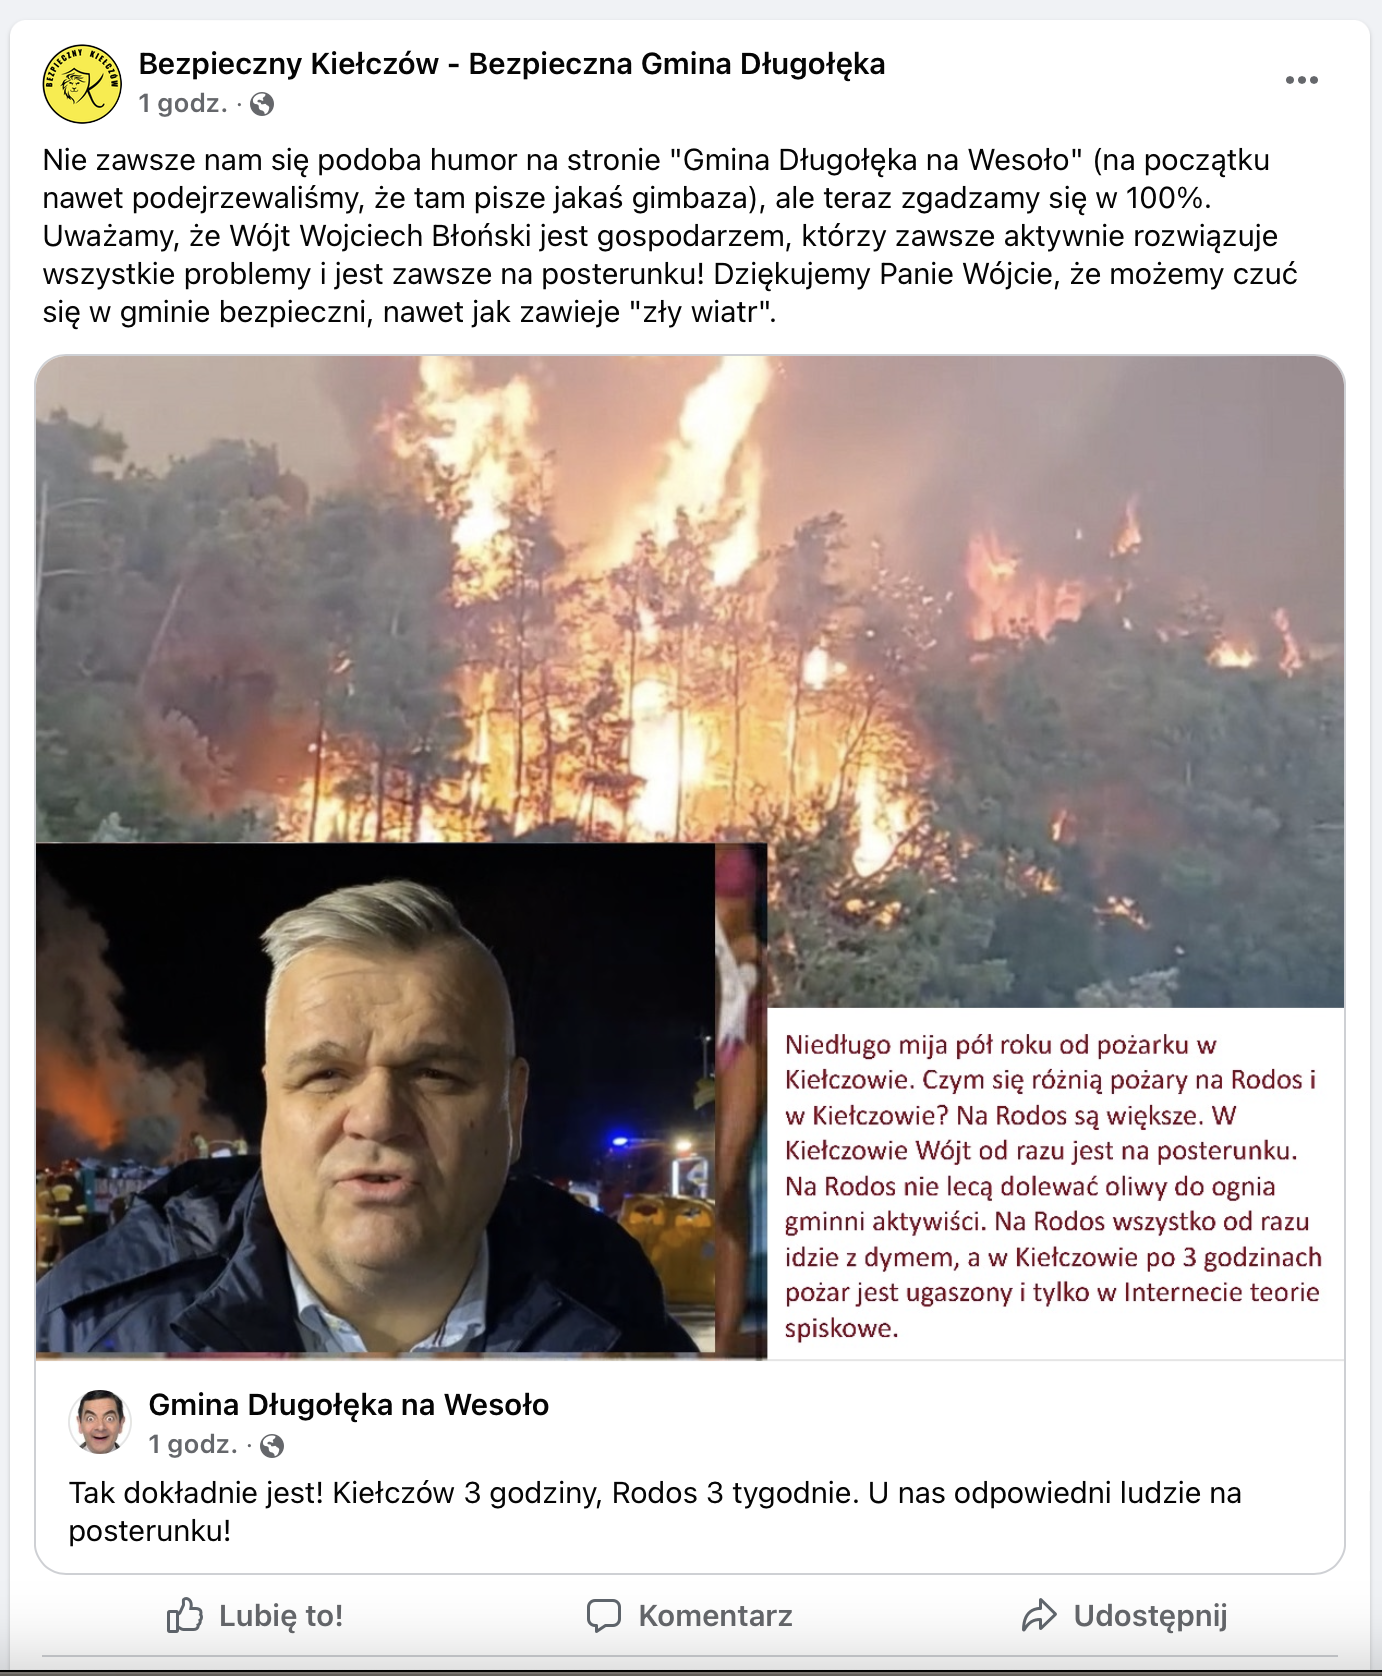Click the 'Lubię to!' button label
The height and width of the screenshot is (1676, 1382).
point(281,1616)
